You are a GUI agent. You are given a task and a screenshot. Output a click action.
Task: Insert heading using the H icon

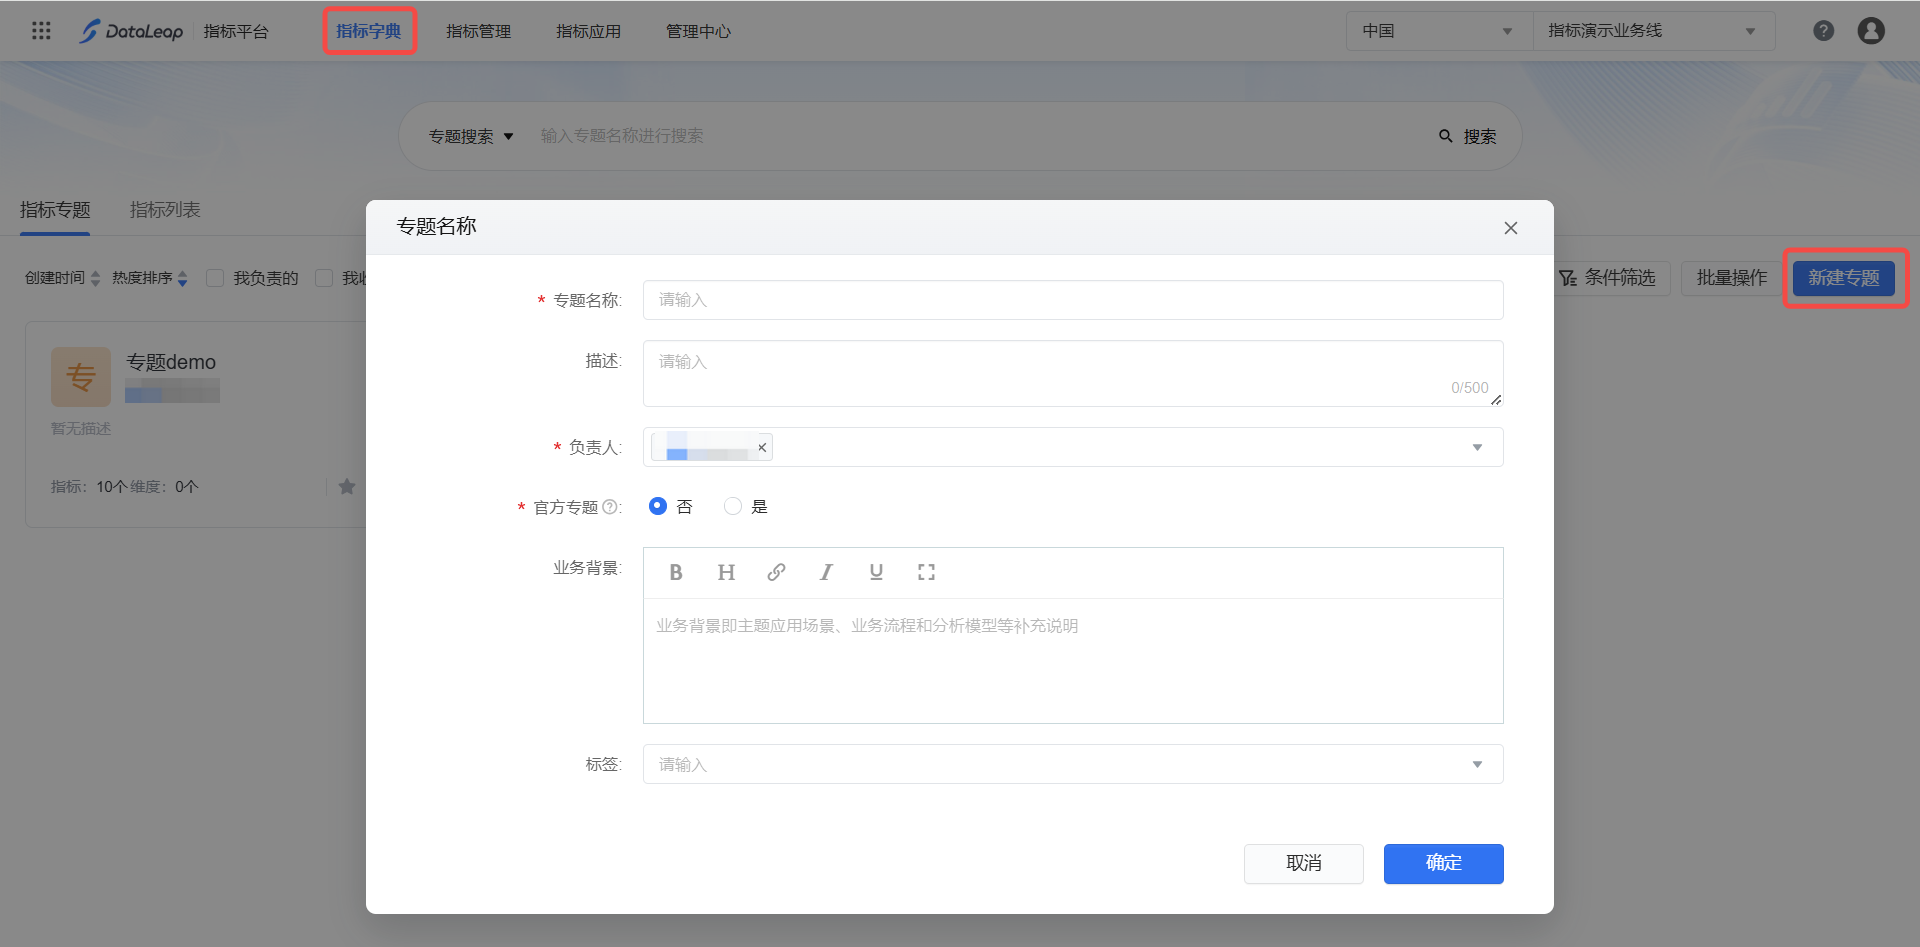pos(726,572)
